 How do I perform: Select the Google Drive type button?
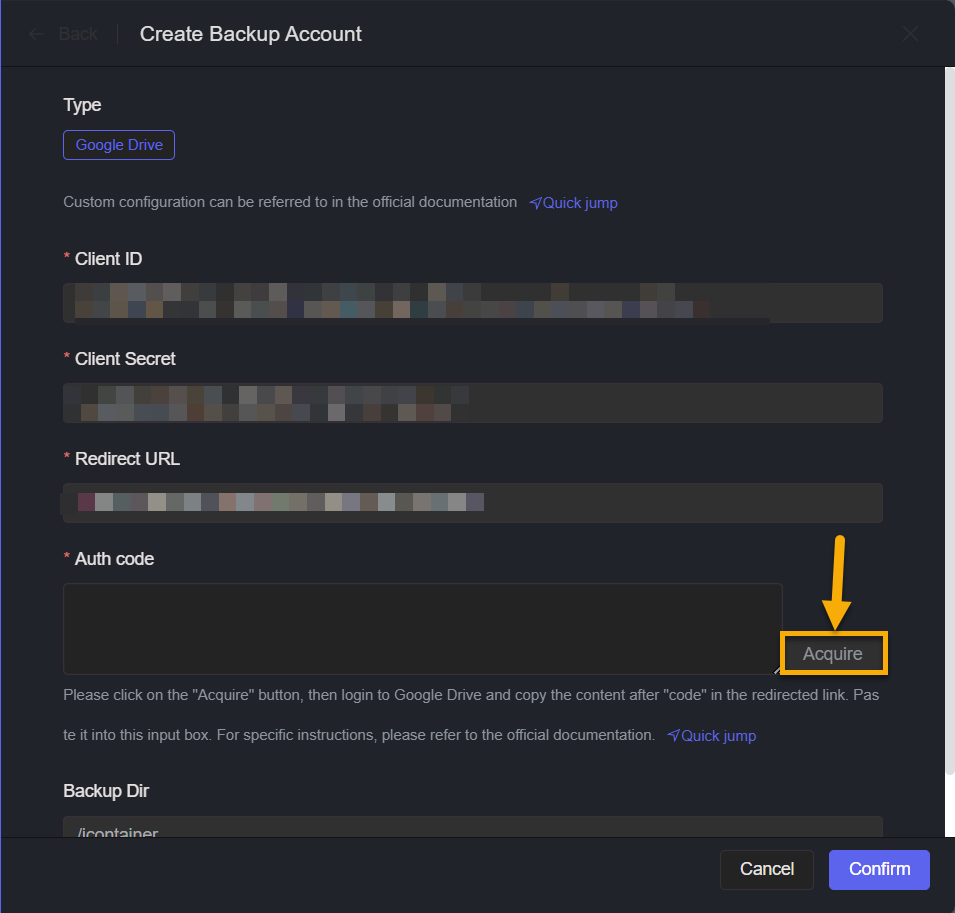tap(119, 145)
